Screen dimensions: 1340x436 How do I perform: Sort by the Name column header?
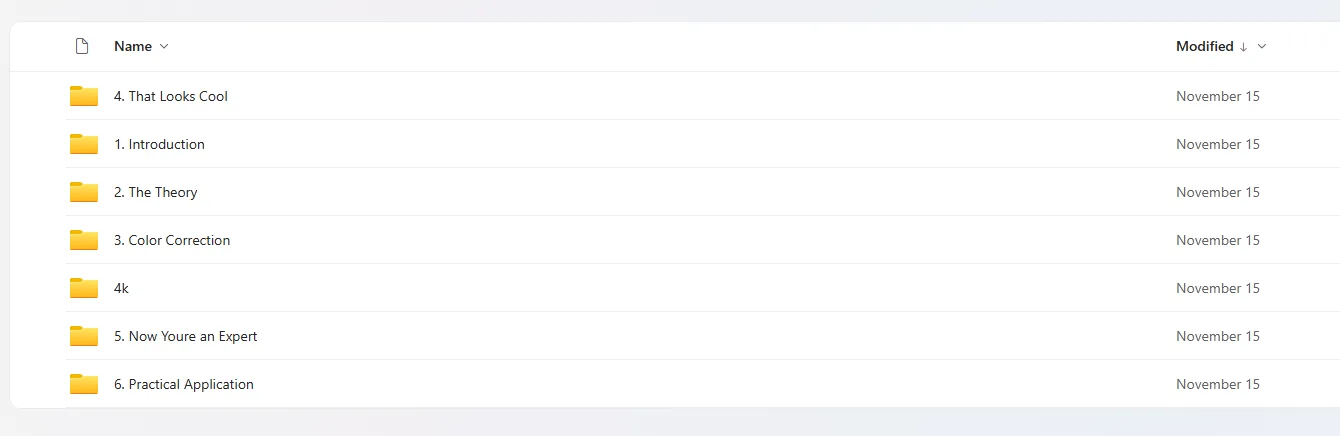(133, 46)
